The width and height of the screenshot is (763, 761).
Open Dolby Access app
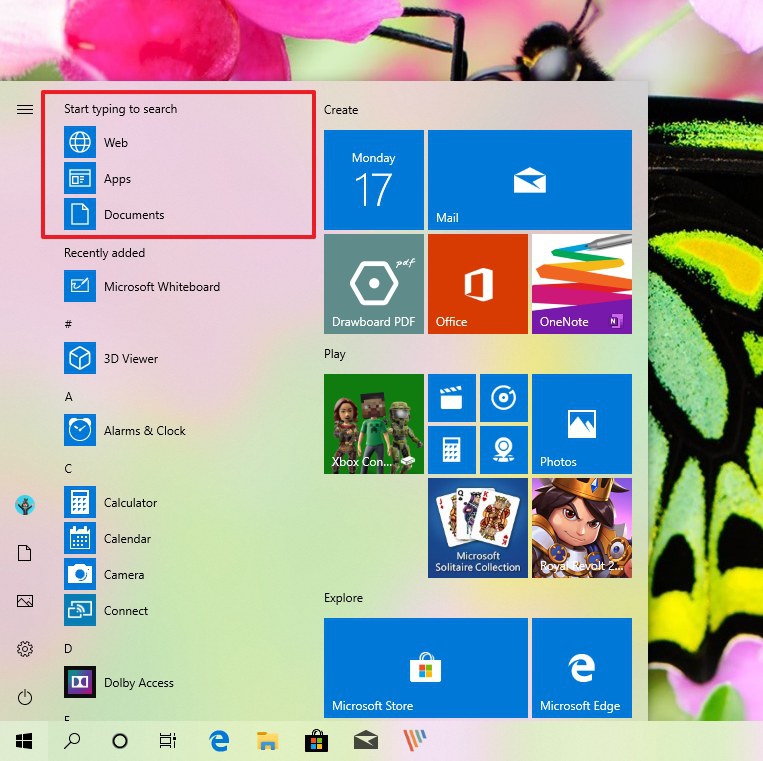138,683
